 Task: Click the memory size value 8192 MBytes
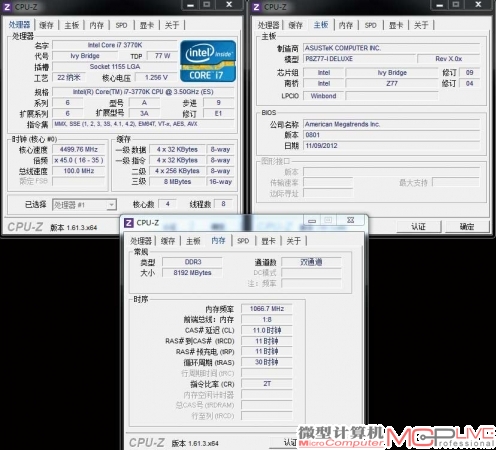193,273
